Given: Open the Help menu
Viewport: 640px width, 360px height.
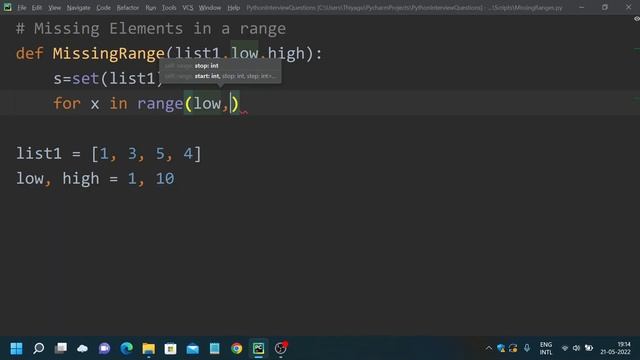Looking at the screenshot, I should click(x=233, y=8).
